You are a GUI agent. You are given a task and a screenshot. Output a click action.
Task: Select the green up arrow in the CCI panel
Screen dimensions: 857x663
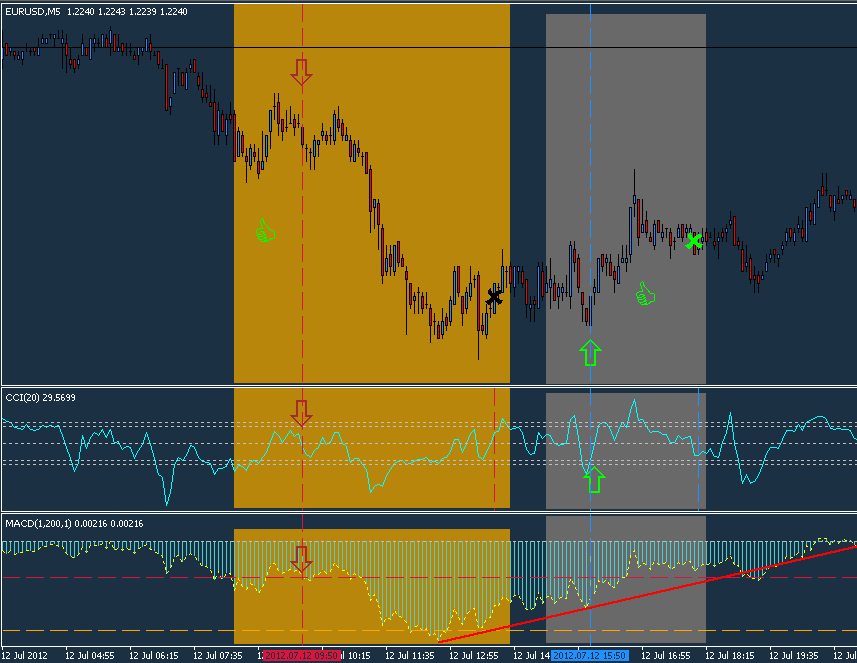pos(594,479)
